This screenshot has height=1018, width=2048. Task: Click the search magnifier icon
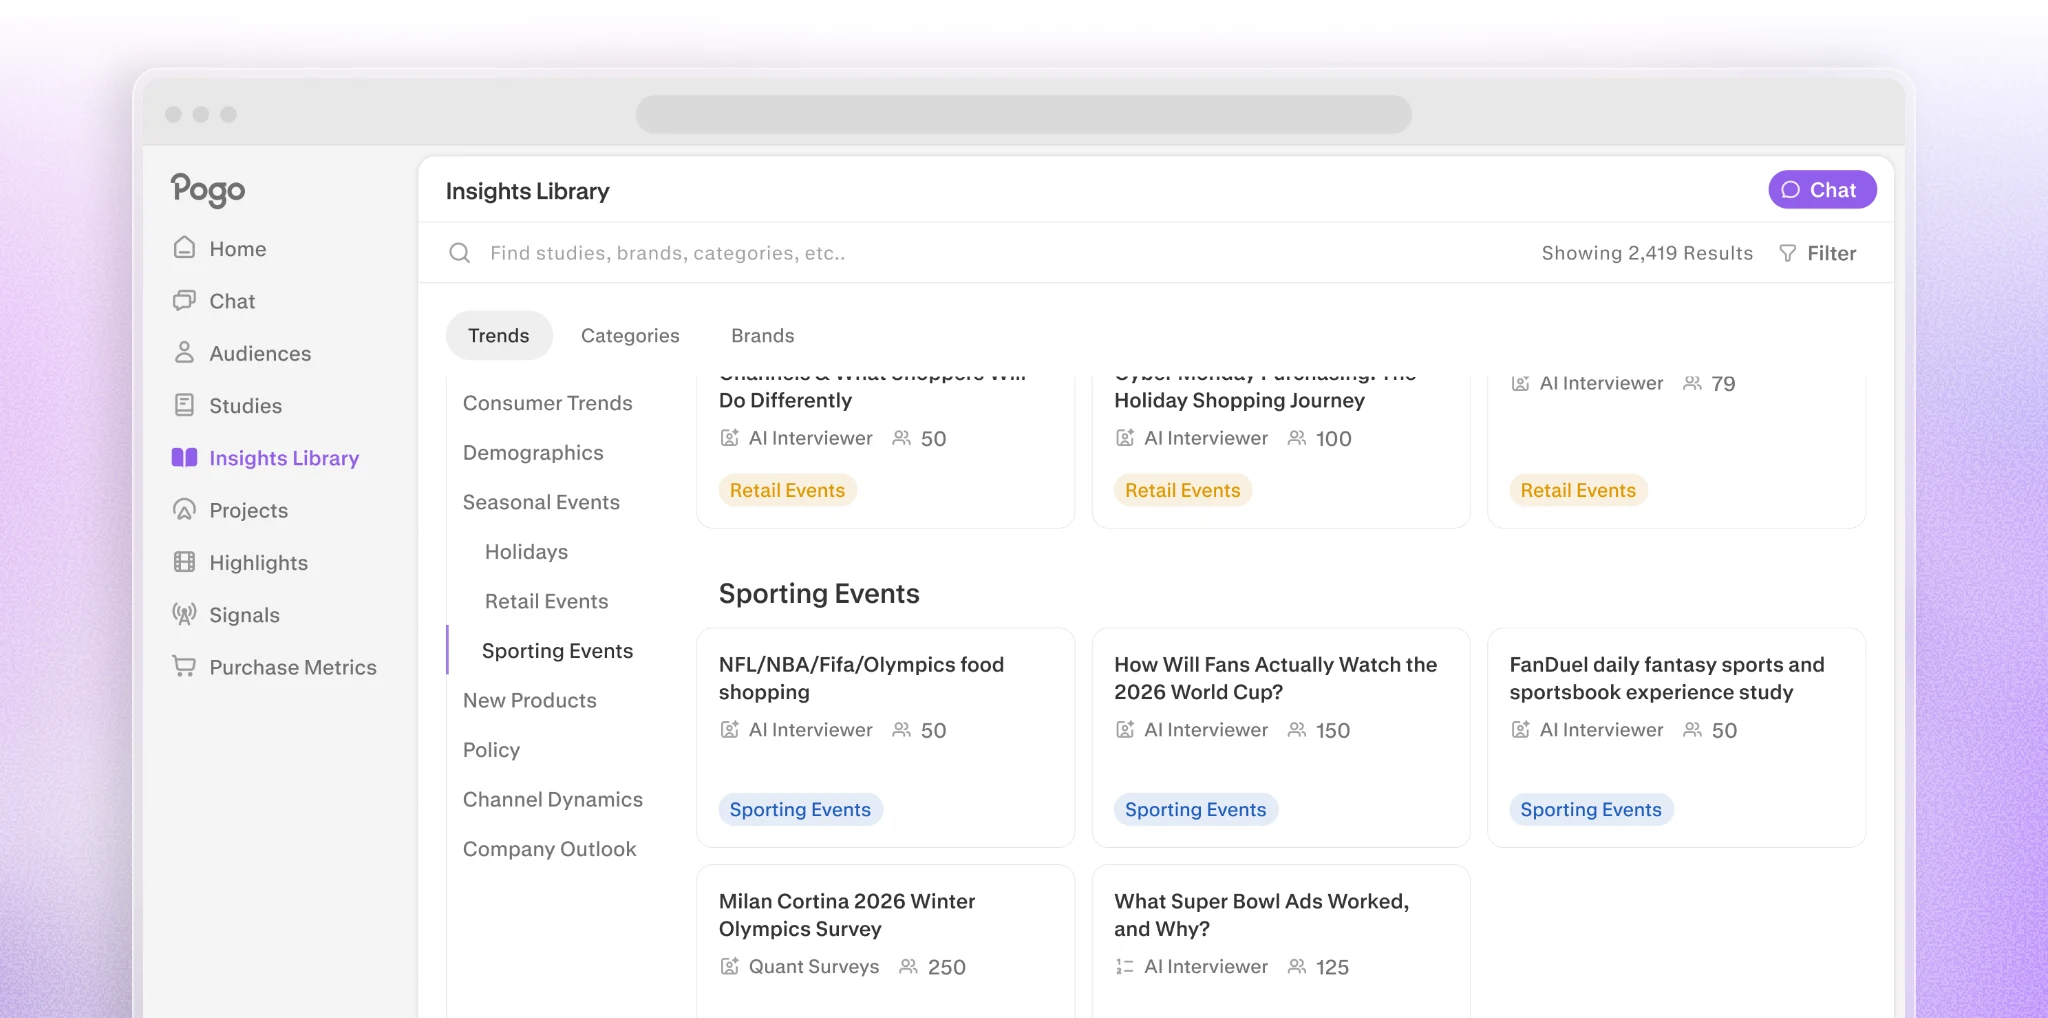460,253
